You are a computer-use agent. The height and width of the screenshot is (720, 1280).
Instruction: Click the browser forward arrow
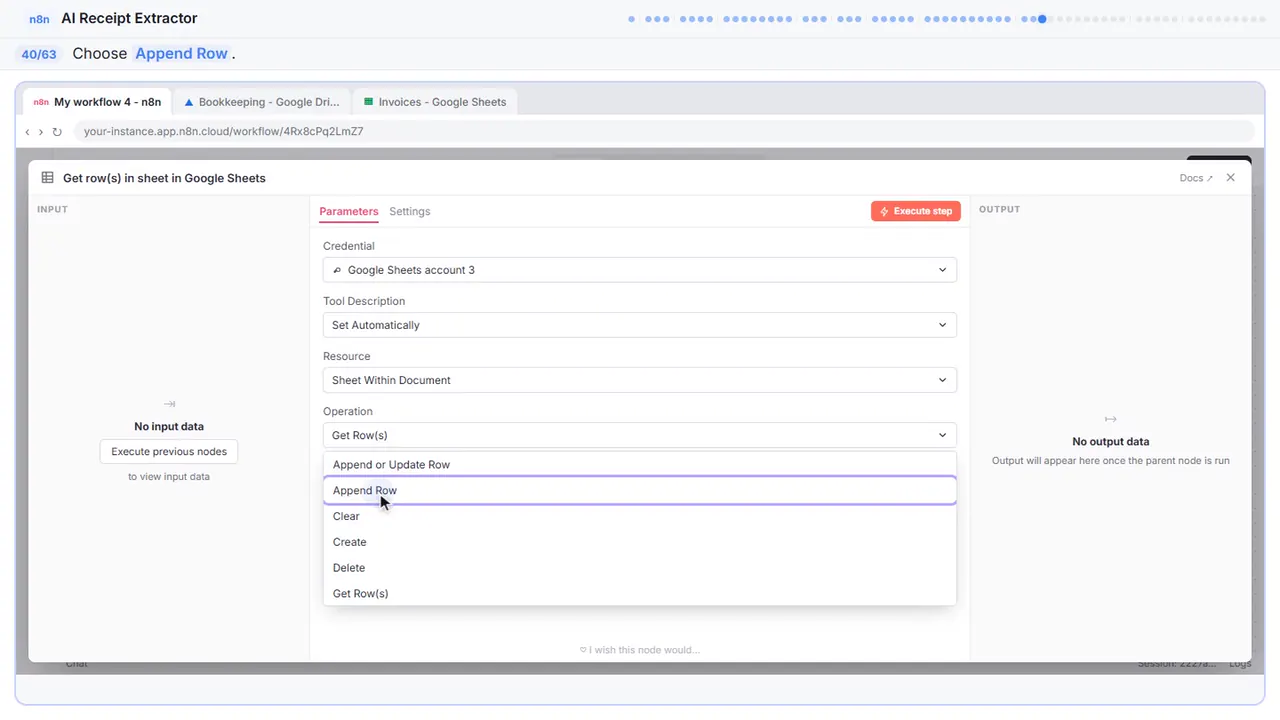point(41,132)
